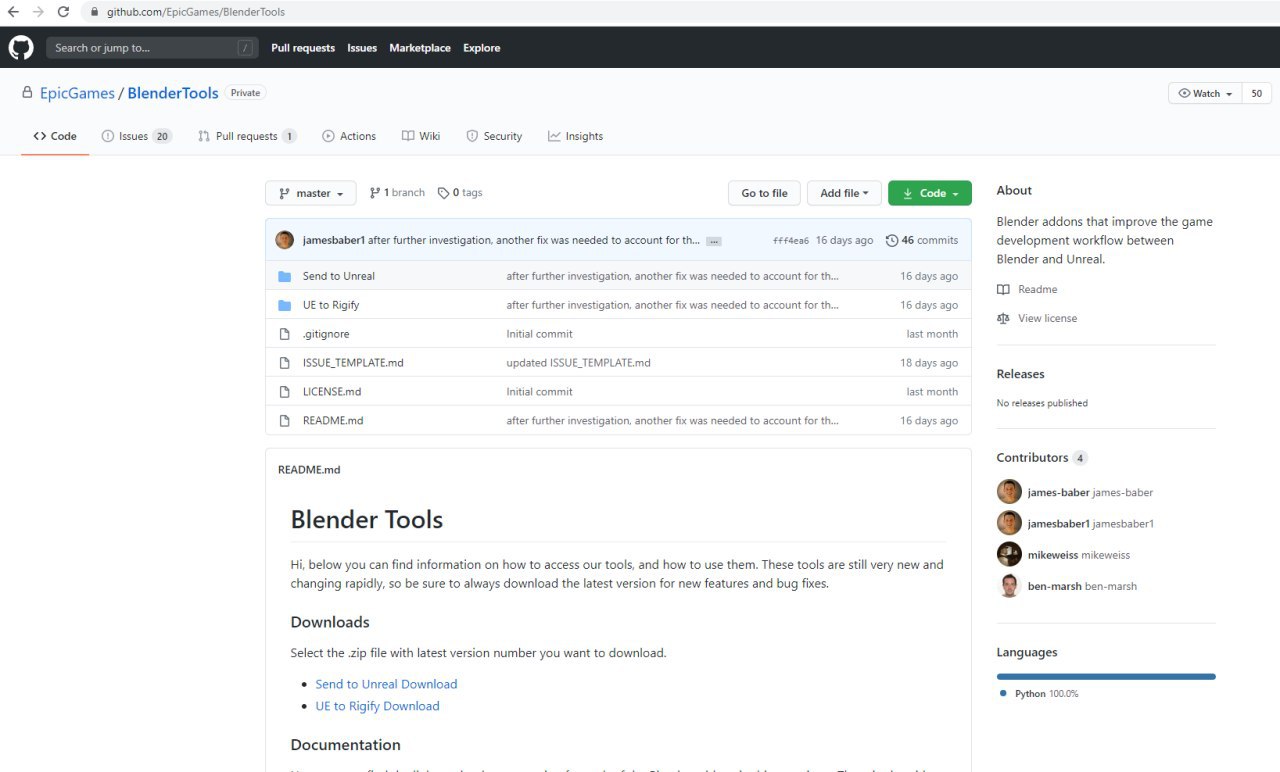1280x772 pixels.
Task: Open the Wiki tab
Action: [421, 136]
